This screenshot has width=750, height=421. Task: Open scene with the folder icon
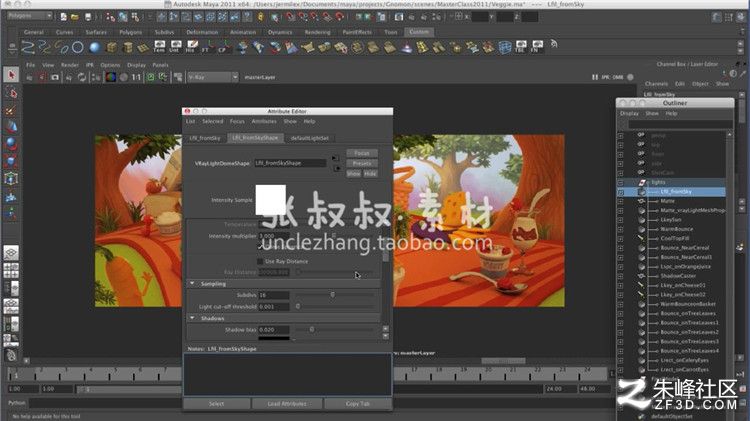tap(75, 17)
